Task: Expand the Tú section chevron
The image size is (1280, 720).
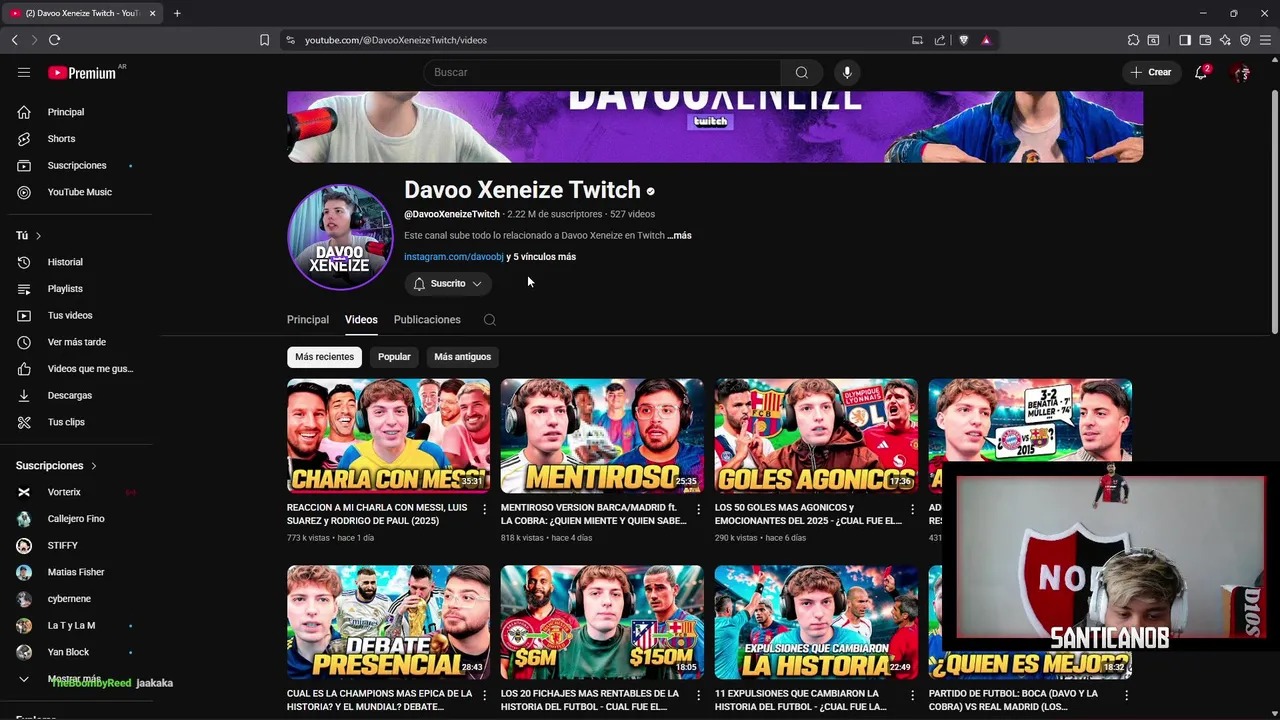Action: pyautogui.click(x=38, y=236)
